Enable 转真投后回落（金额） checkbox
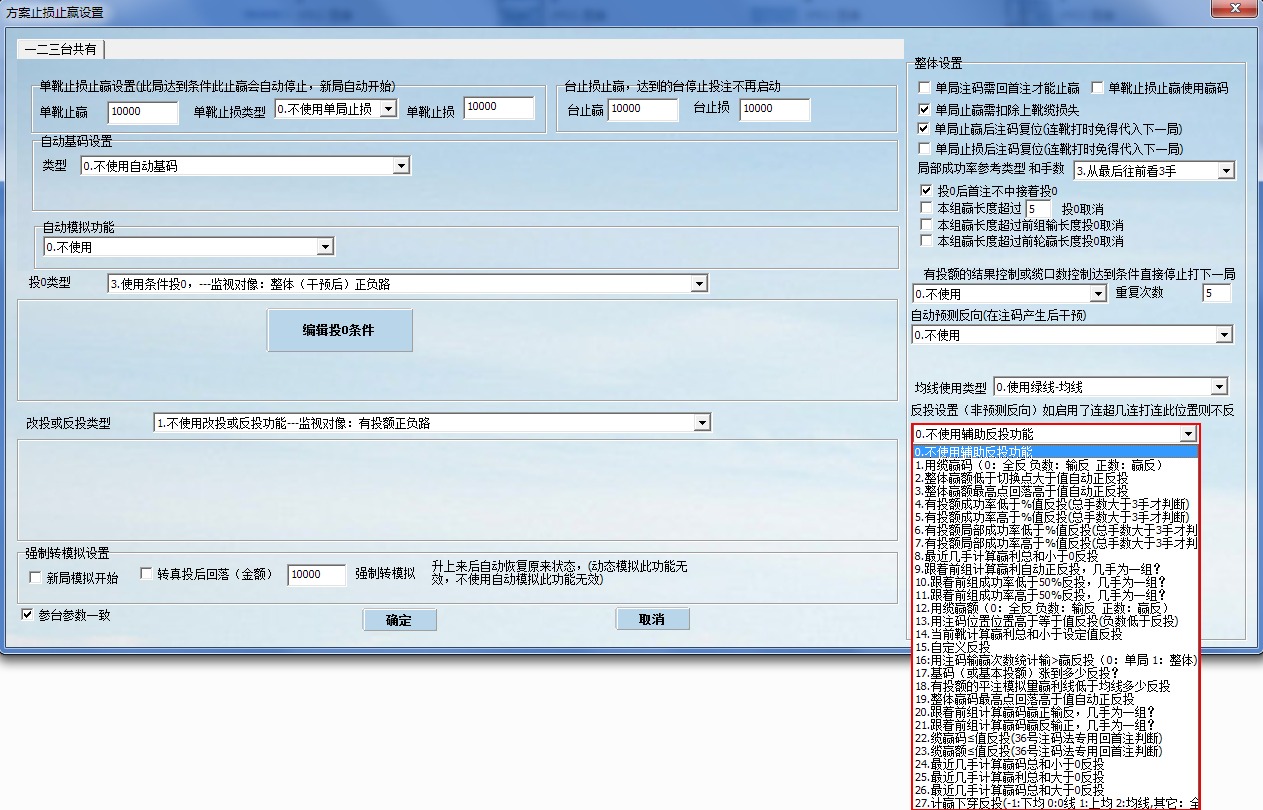The height and width of the screenshot is (810, 1263). pyautogui.click(x=146, y=574)
